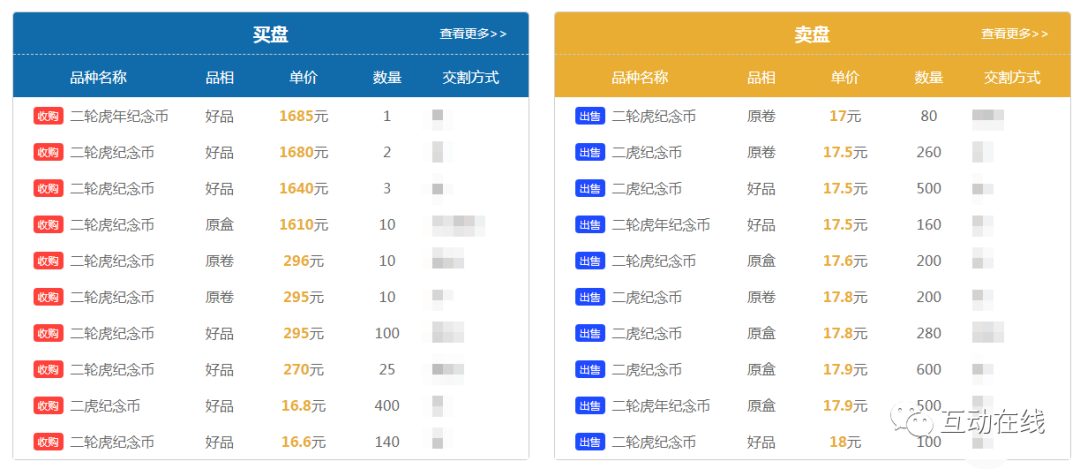Click 收购 badge in the 296元 row
The image size is (1080, 469).
coord(48,261)
